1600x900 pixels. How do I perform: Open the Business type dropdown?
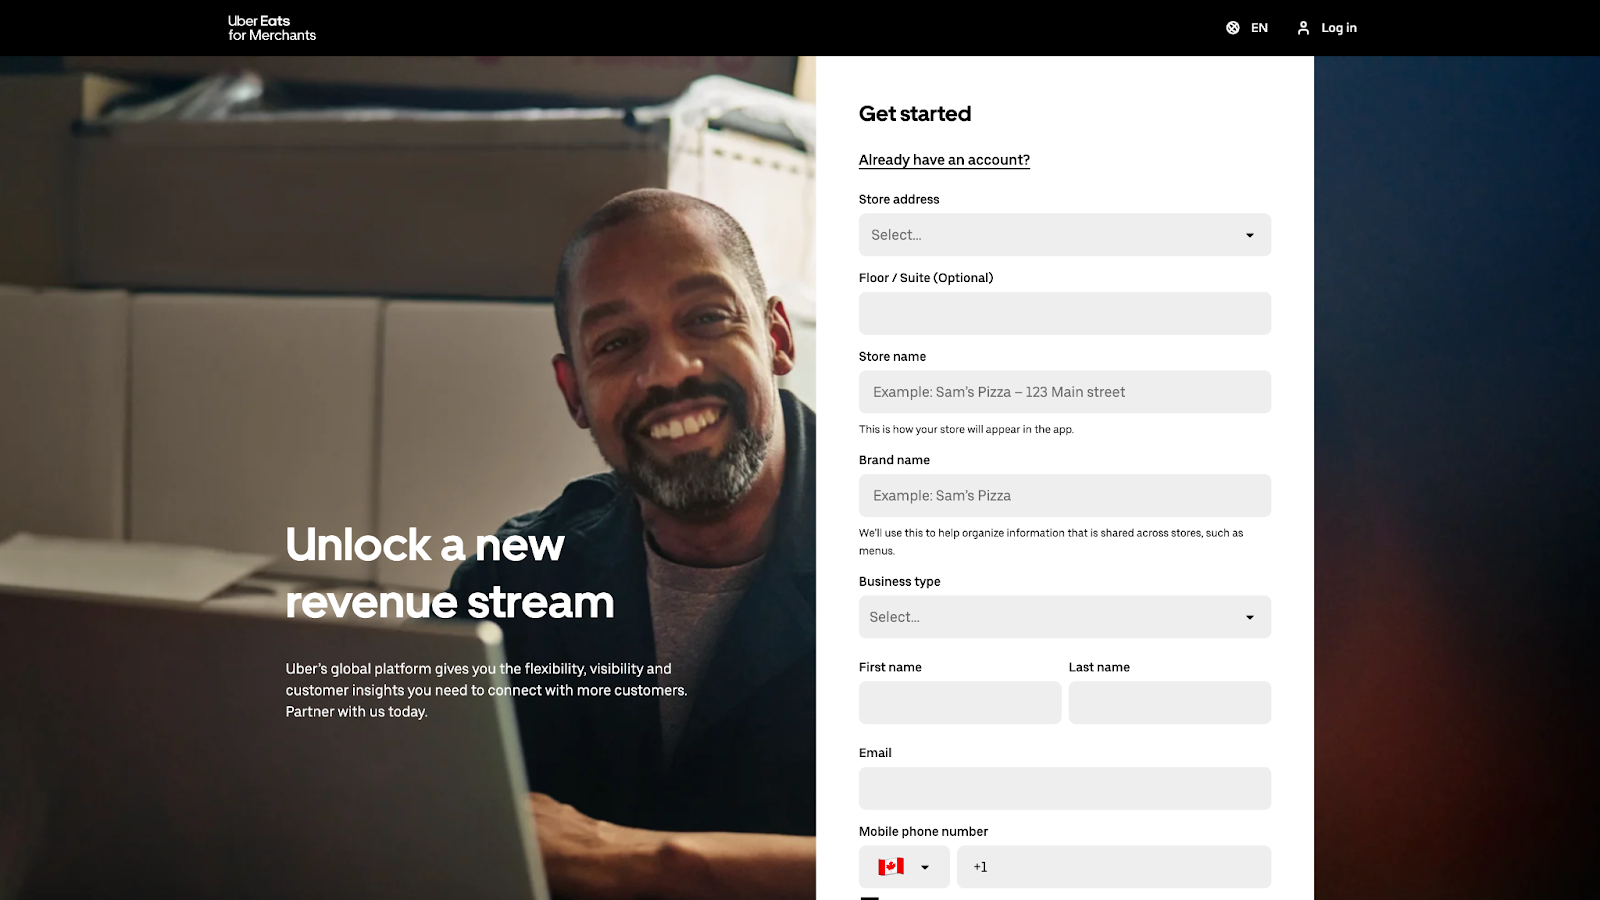coord(1064,617)
